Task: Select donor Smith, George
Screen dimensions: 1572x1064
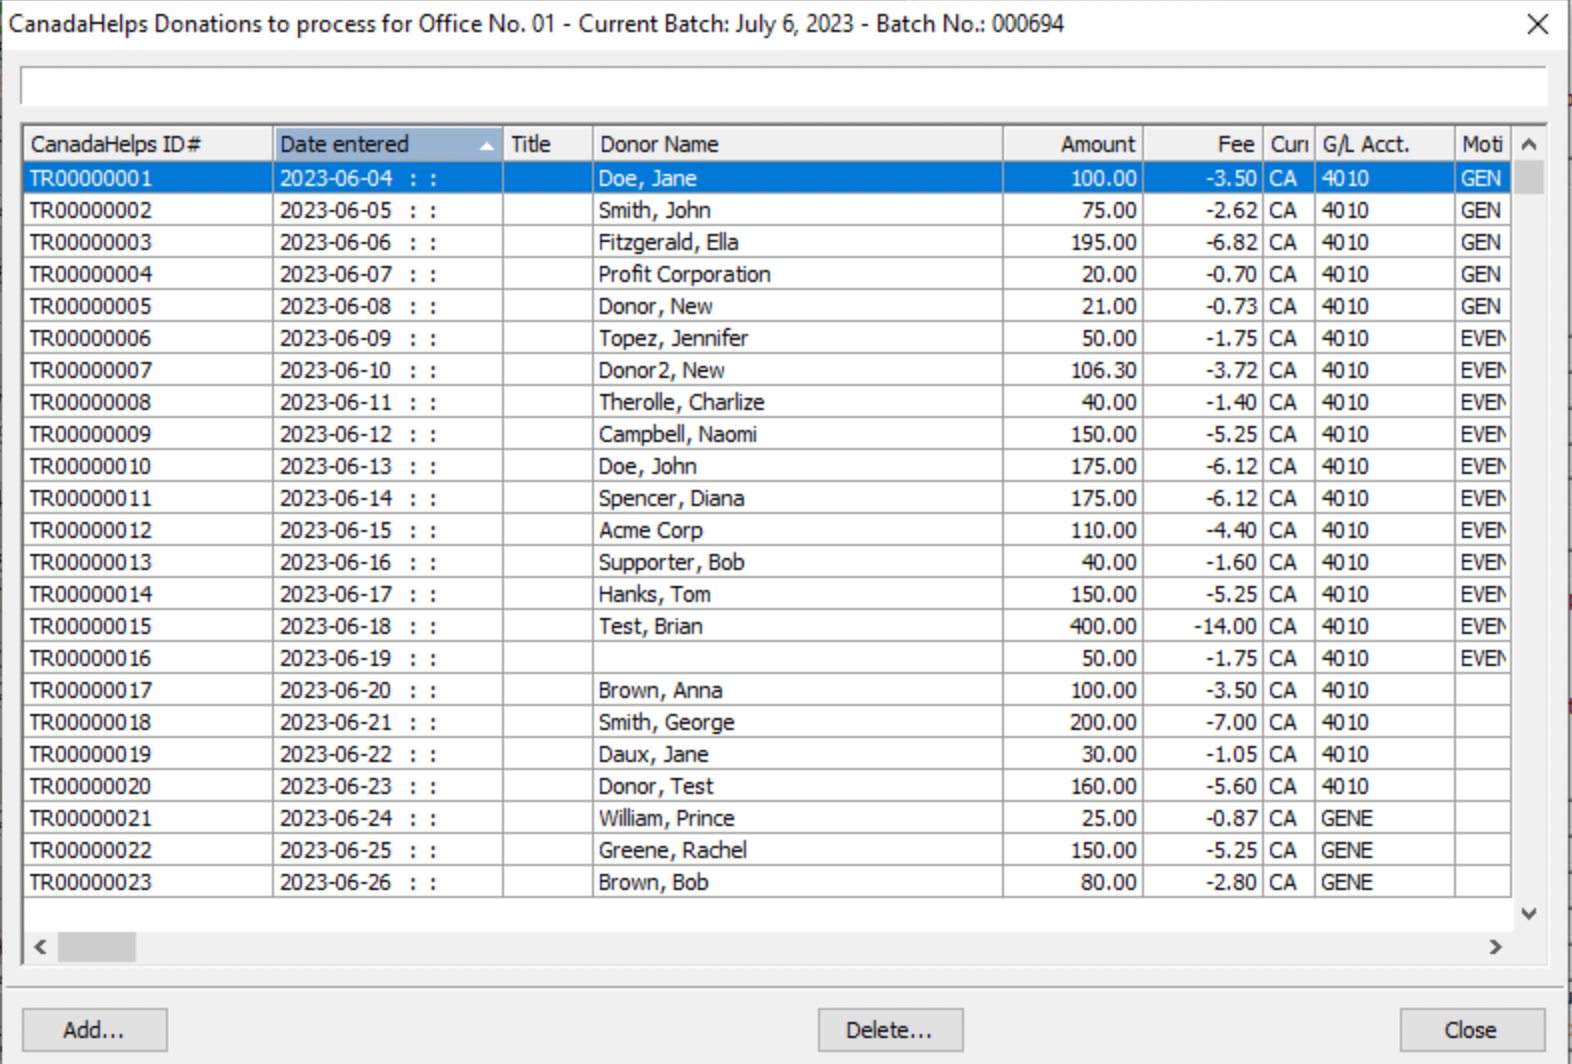Action: (x=666, y=722)
